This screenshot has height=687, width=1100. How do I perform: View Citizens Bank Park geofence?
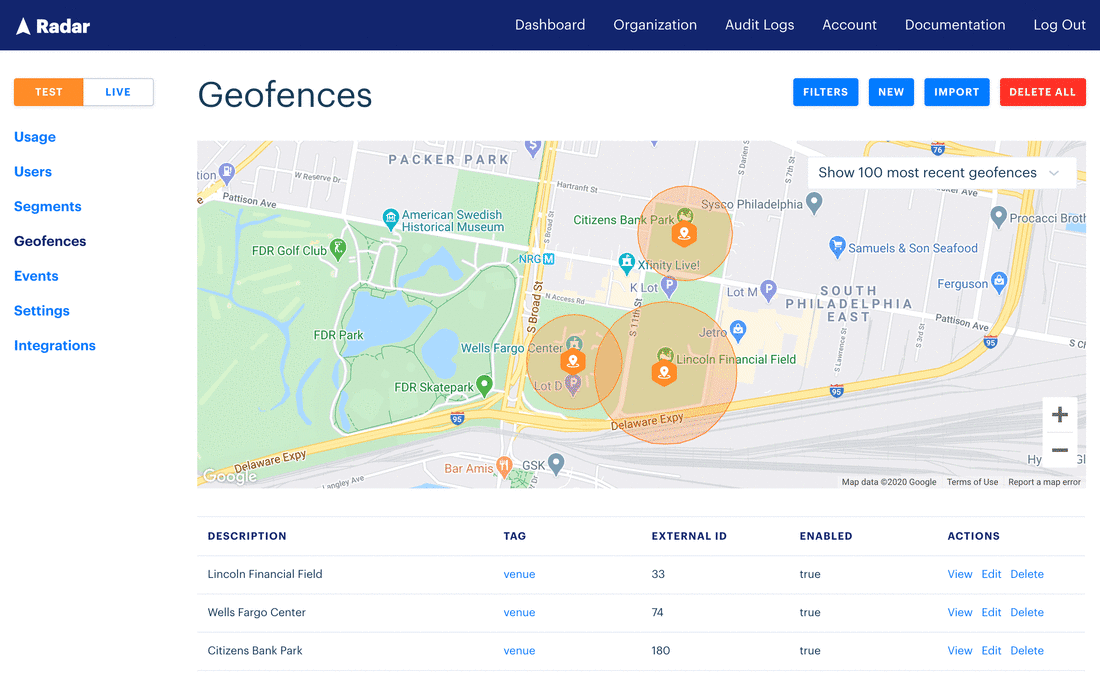click(x=960, y=651)
